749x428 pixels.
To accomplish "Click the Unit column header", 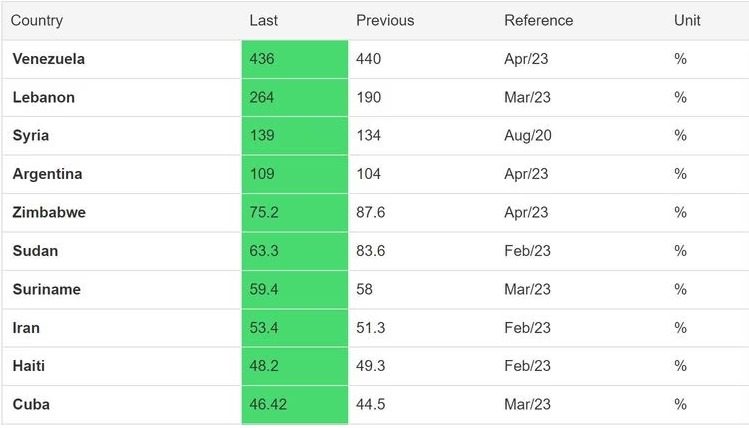I will pos(687,20).
